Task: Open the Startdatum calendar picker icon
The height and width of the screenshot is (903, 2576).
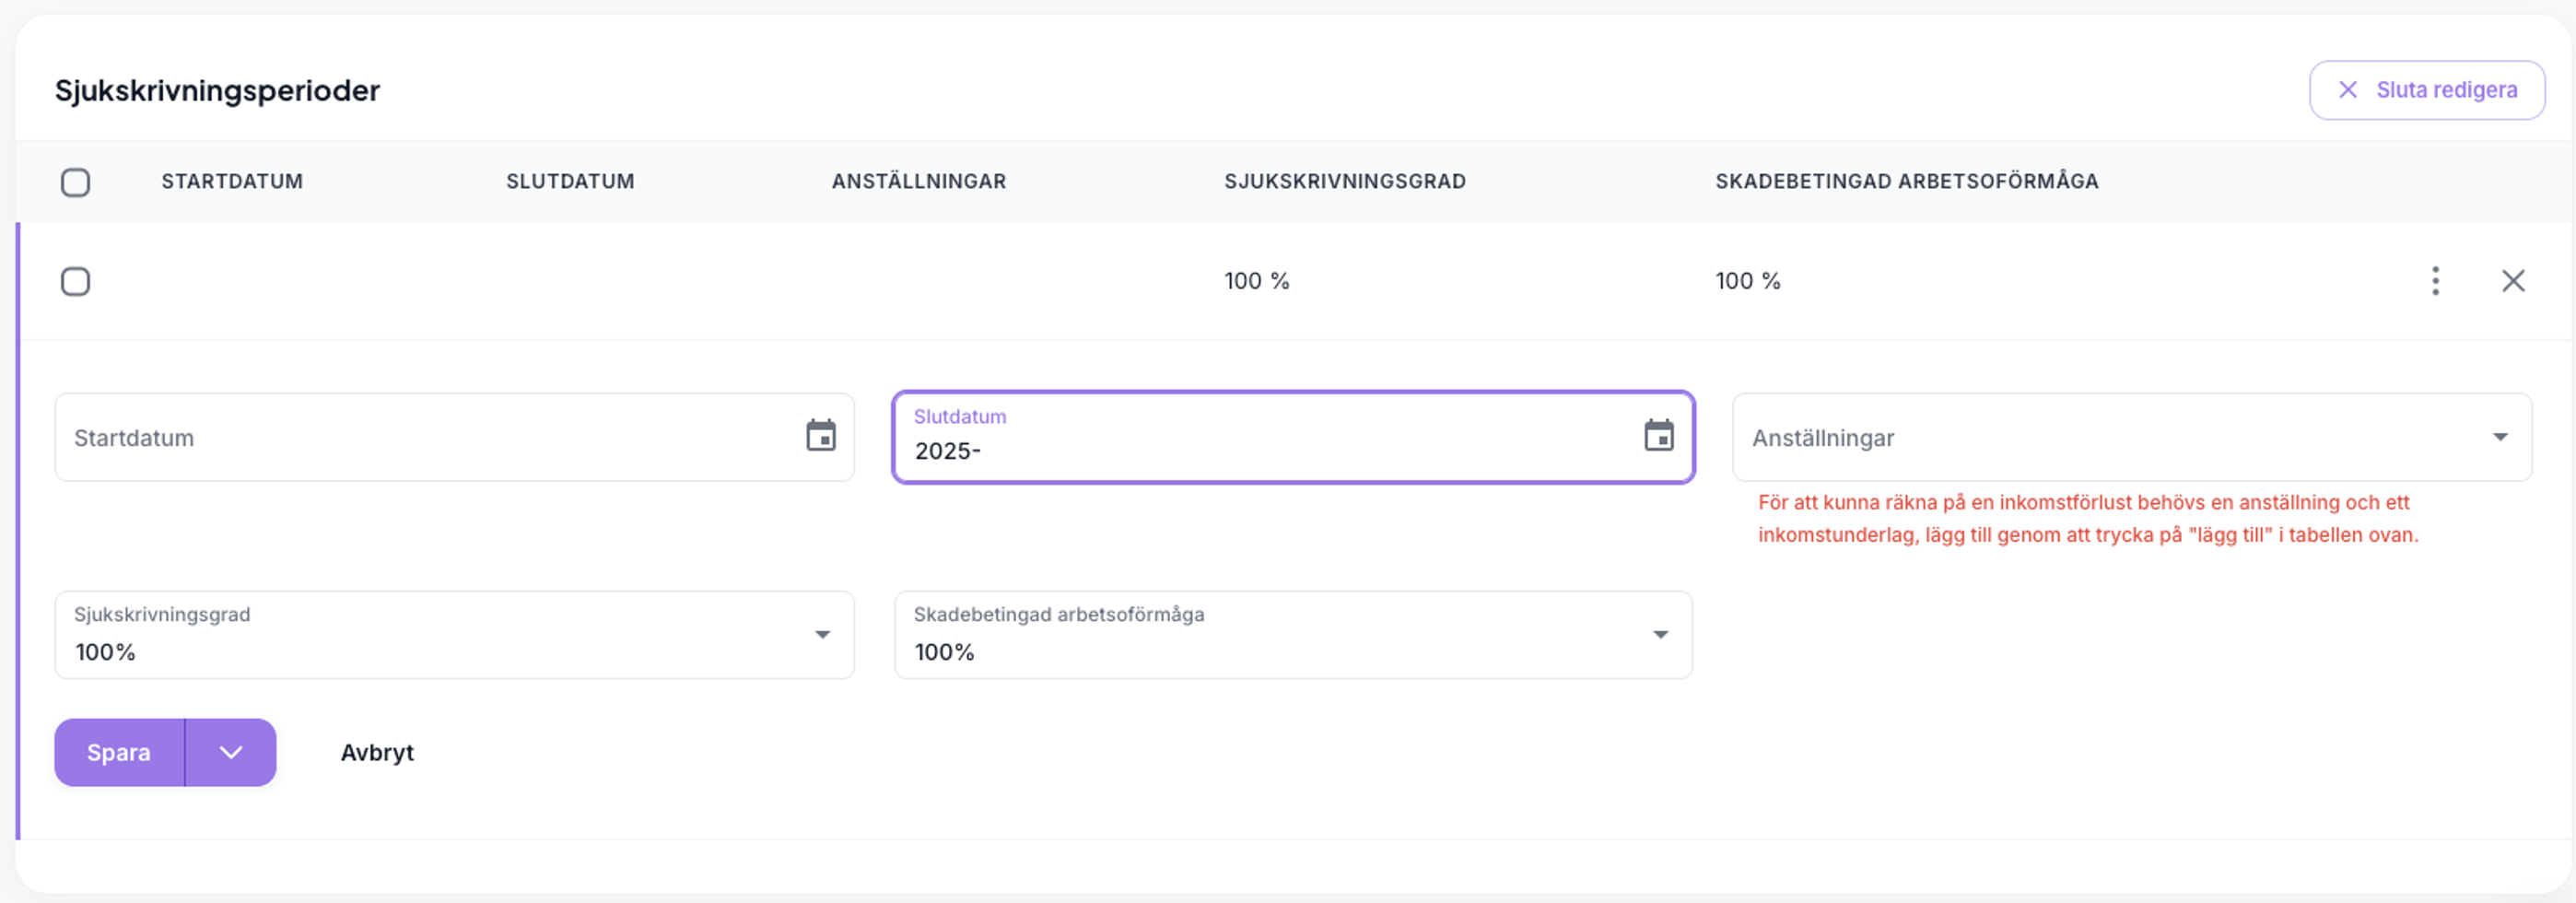Action: [820, 436]
